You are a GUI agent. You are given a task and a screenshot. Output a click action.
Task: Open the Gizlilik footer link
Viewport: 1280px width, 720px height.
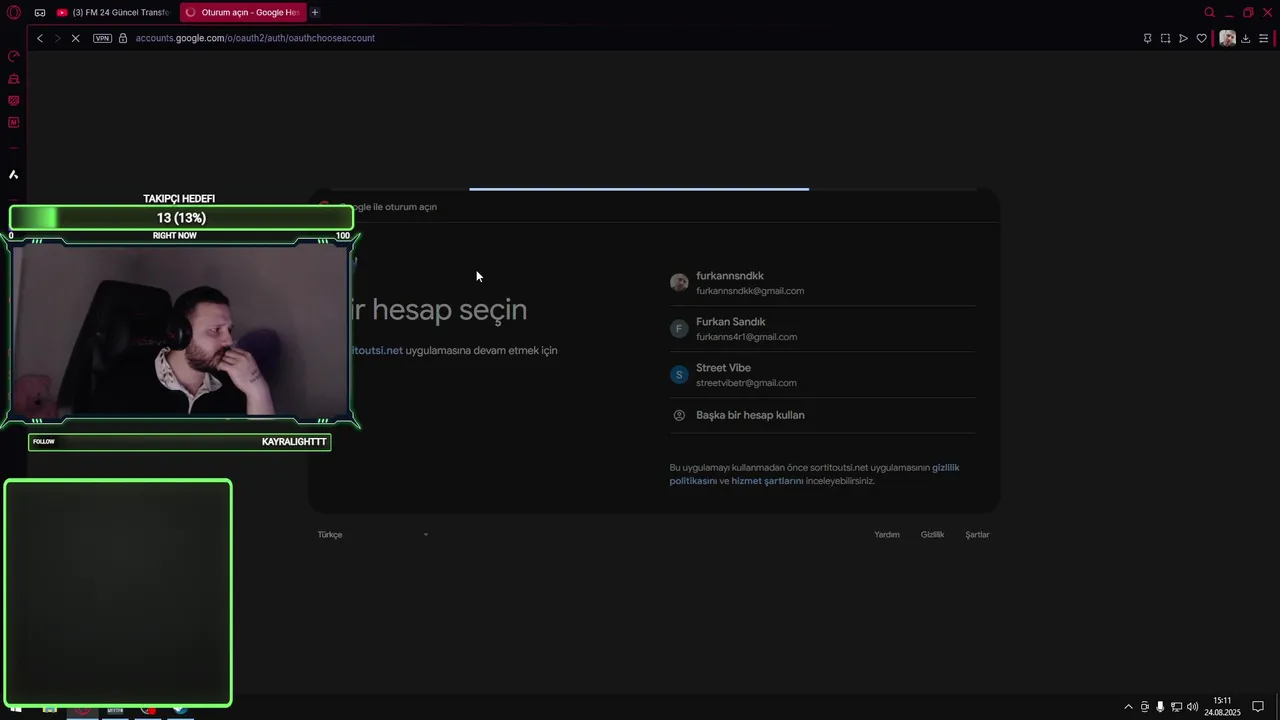pos(932,535)
